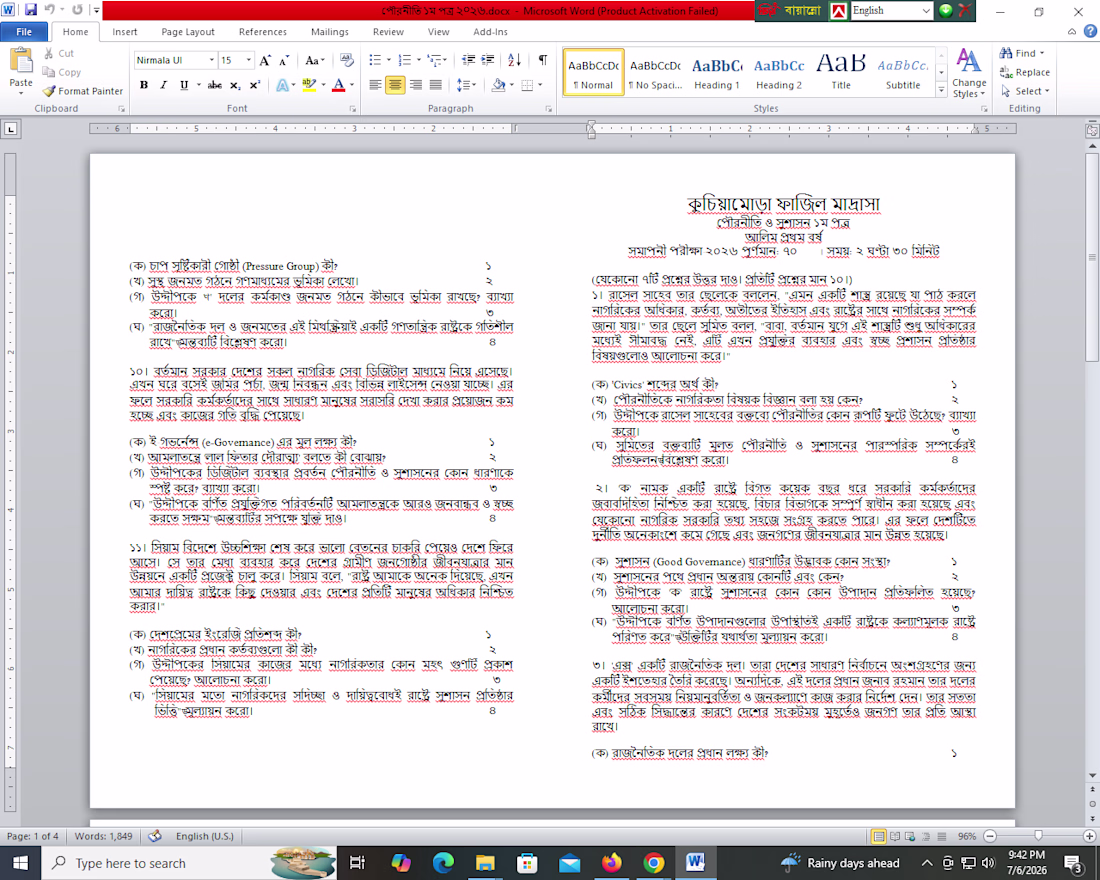
Task: Show paragraph marks with pilcrow icon
Action: (542, 60)
